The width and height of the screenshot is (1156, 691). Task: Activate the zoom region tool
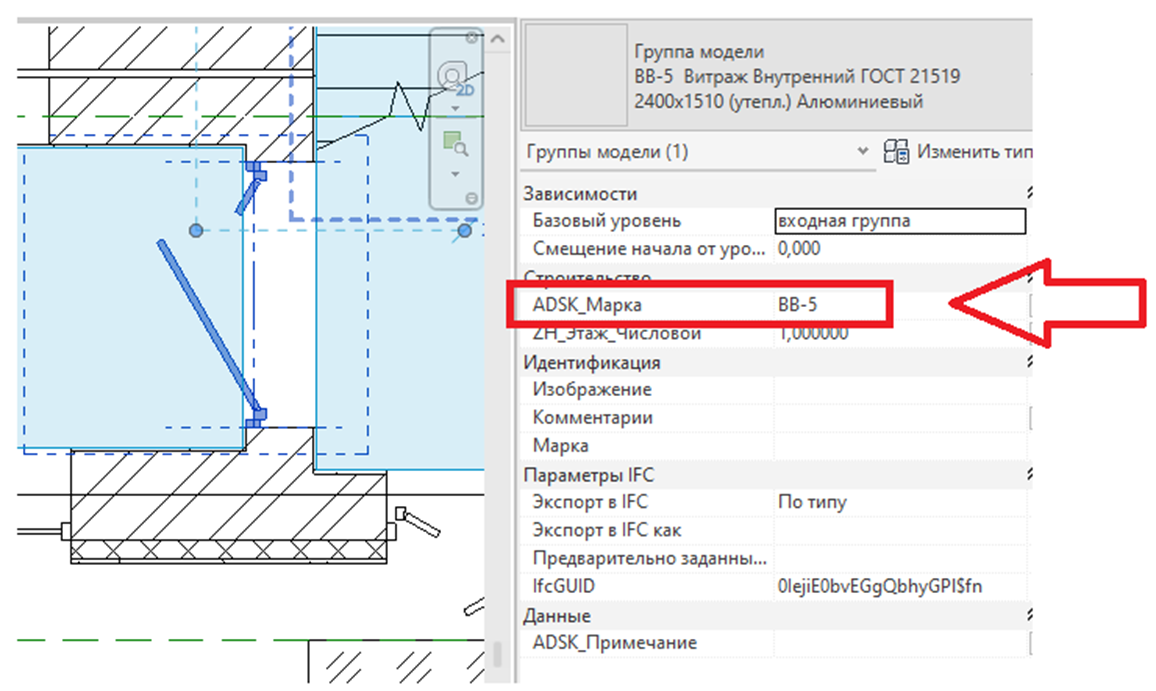pyautogui.click(x=454, y=144)
